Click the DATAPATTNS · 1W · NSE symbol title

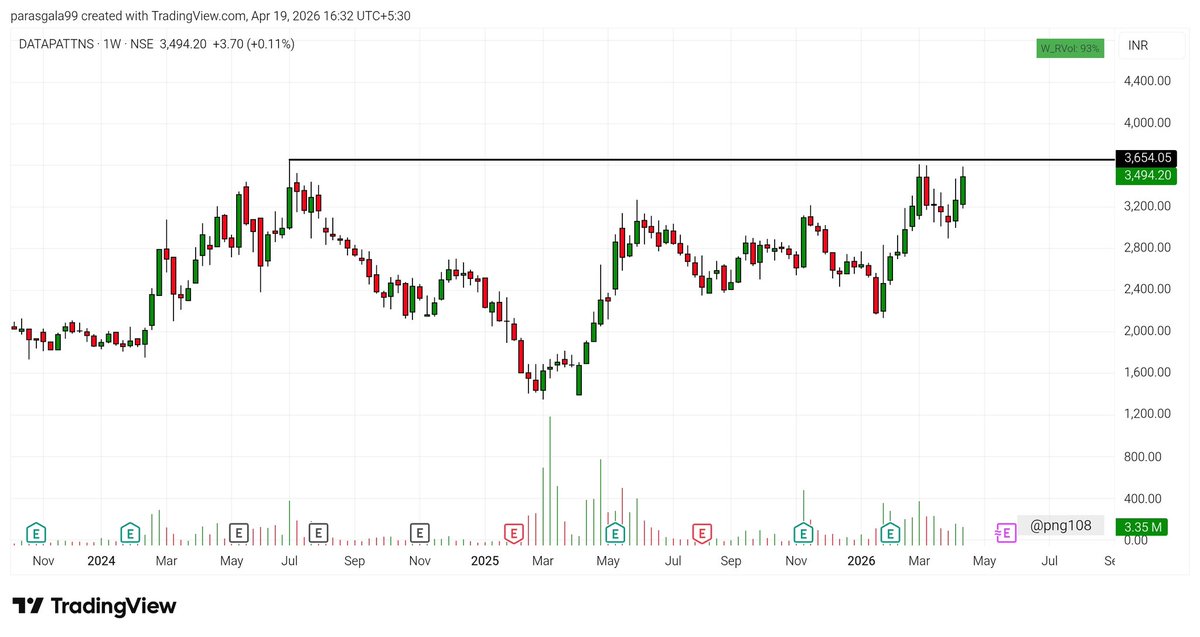pos(86,44)
